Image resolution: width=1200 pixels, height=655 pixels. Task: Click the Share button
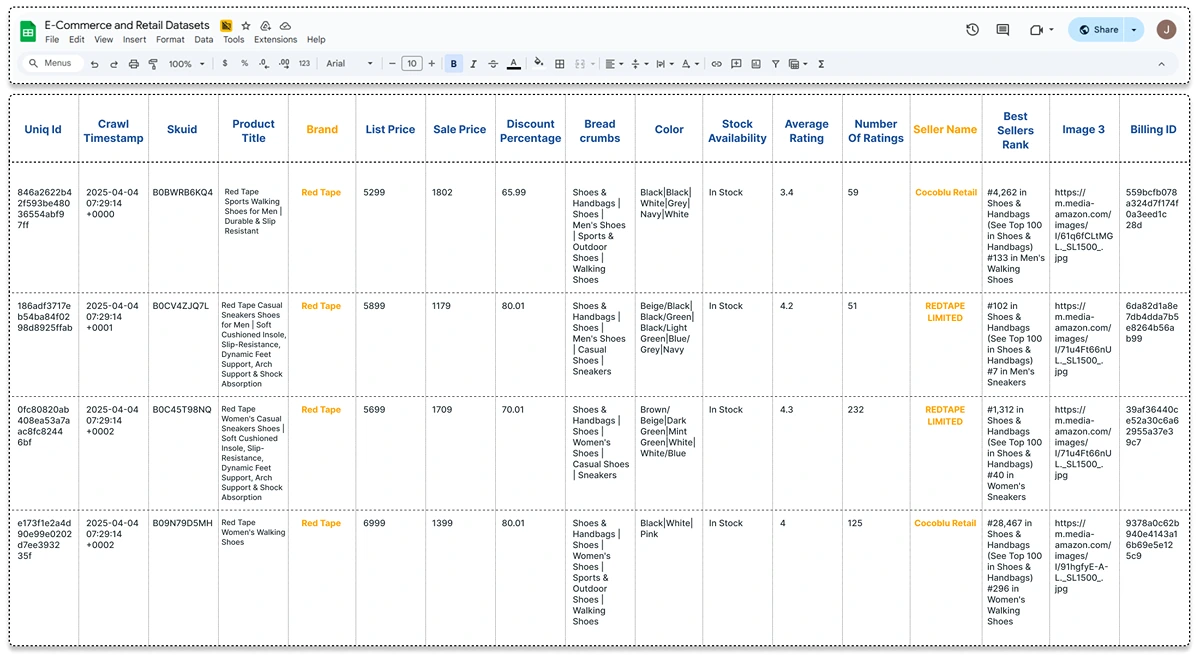coord(1097,30)
